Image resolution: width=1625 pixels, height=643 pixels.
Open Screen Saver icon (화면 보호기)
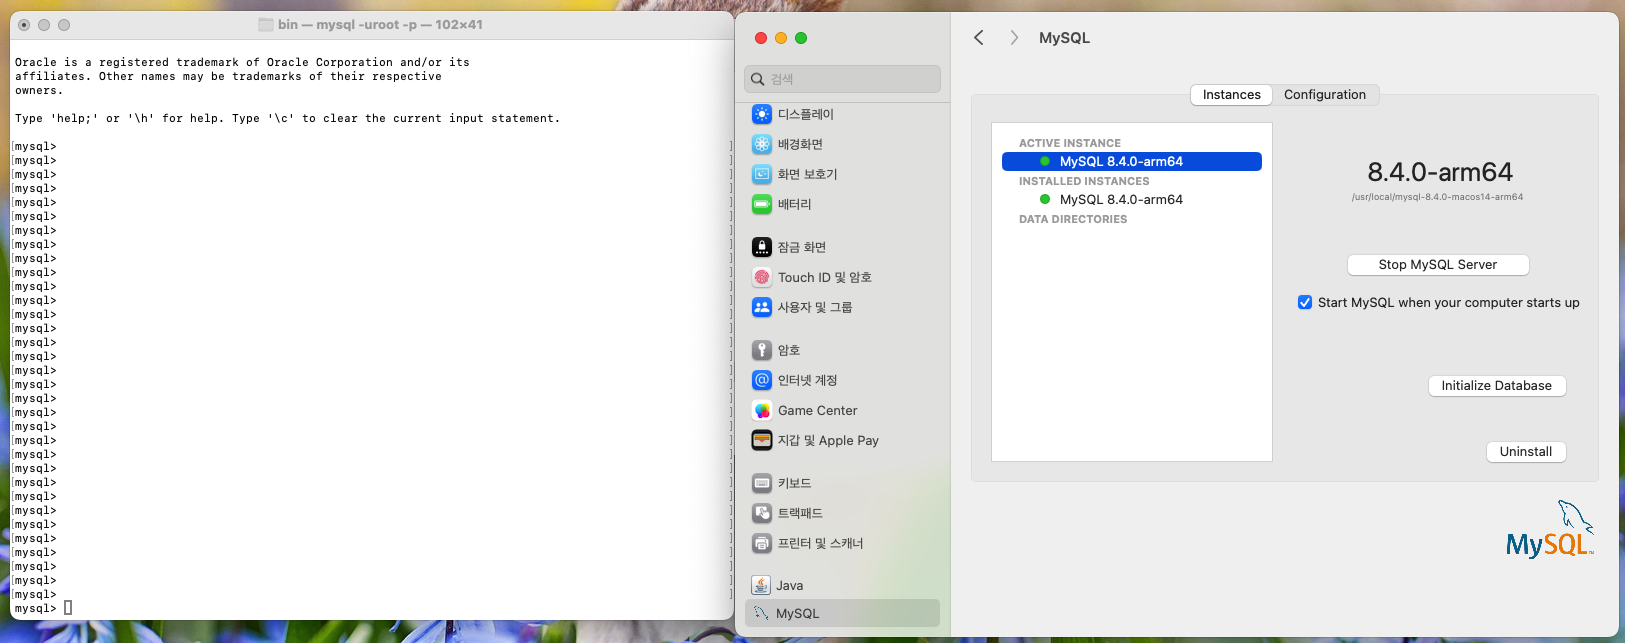762,174
